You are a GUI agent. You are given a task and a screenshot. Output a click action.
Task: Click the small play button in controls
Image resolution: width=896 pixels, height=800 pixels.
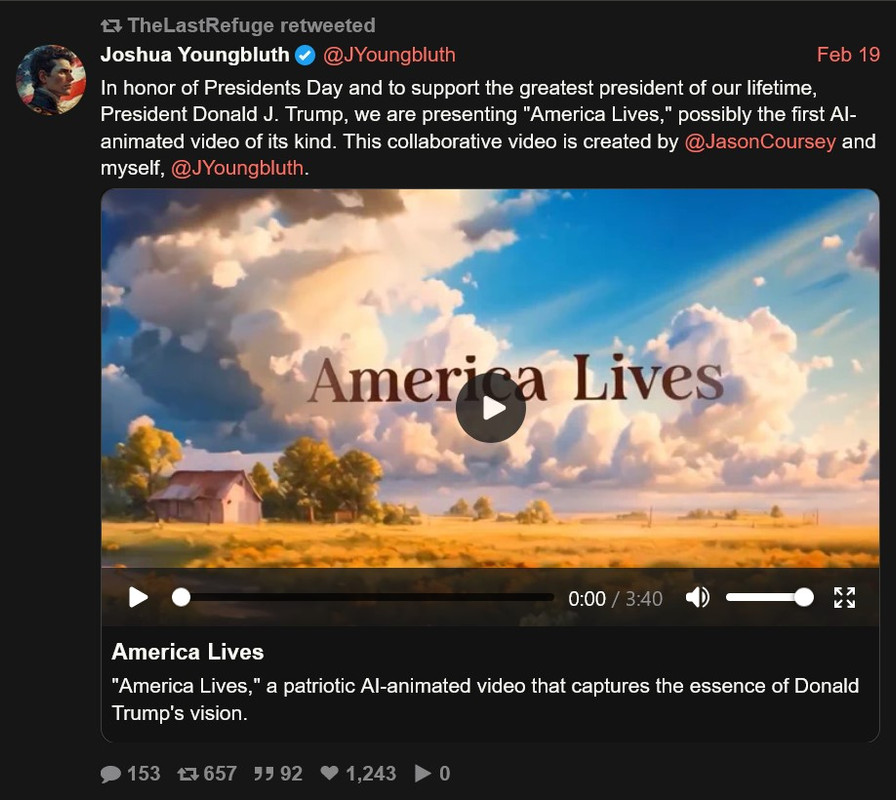[138, 598]
